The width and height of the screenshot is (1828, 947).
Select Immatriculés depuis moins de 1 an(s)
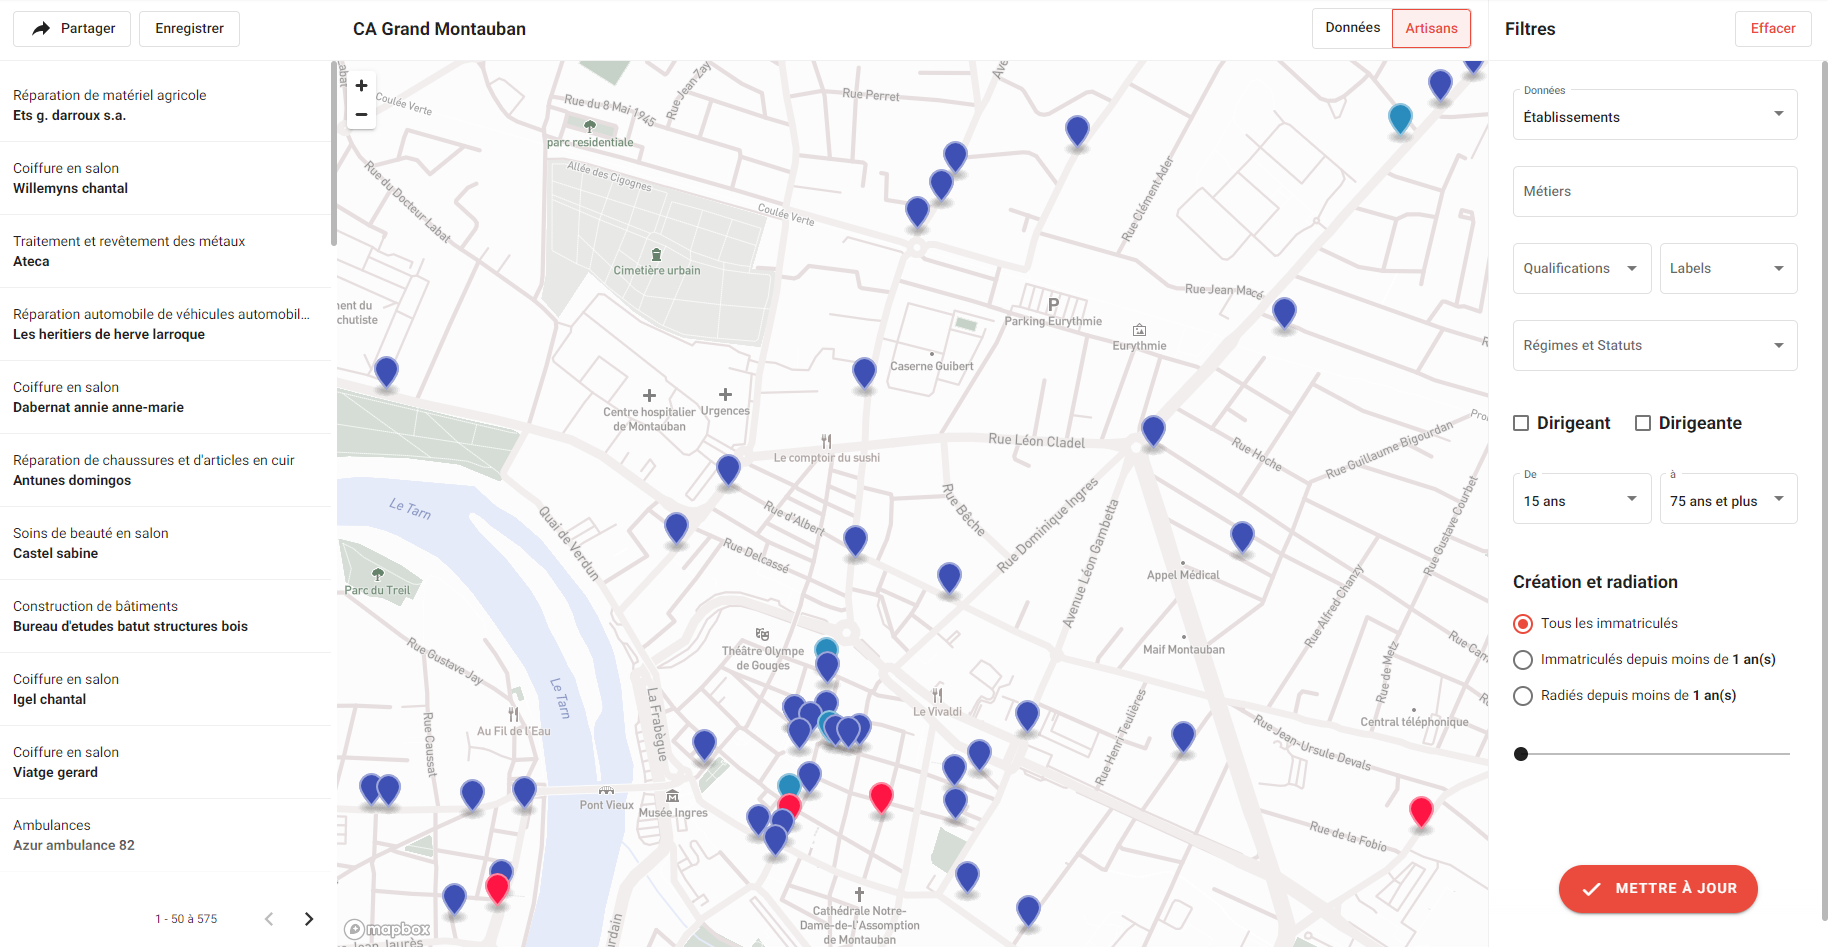(1523, 660)
